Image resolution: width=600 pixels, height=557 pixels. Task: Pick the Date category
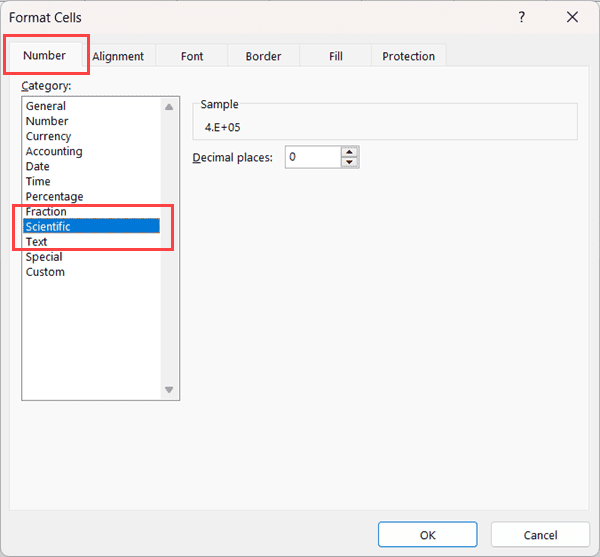[x=37, y=166]
